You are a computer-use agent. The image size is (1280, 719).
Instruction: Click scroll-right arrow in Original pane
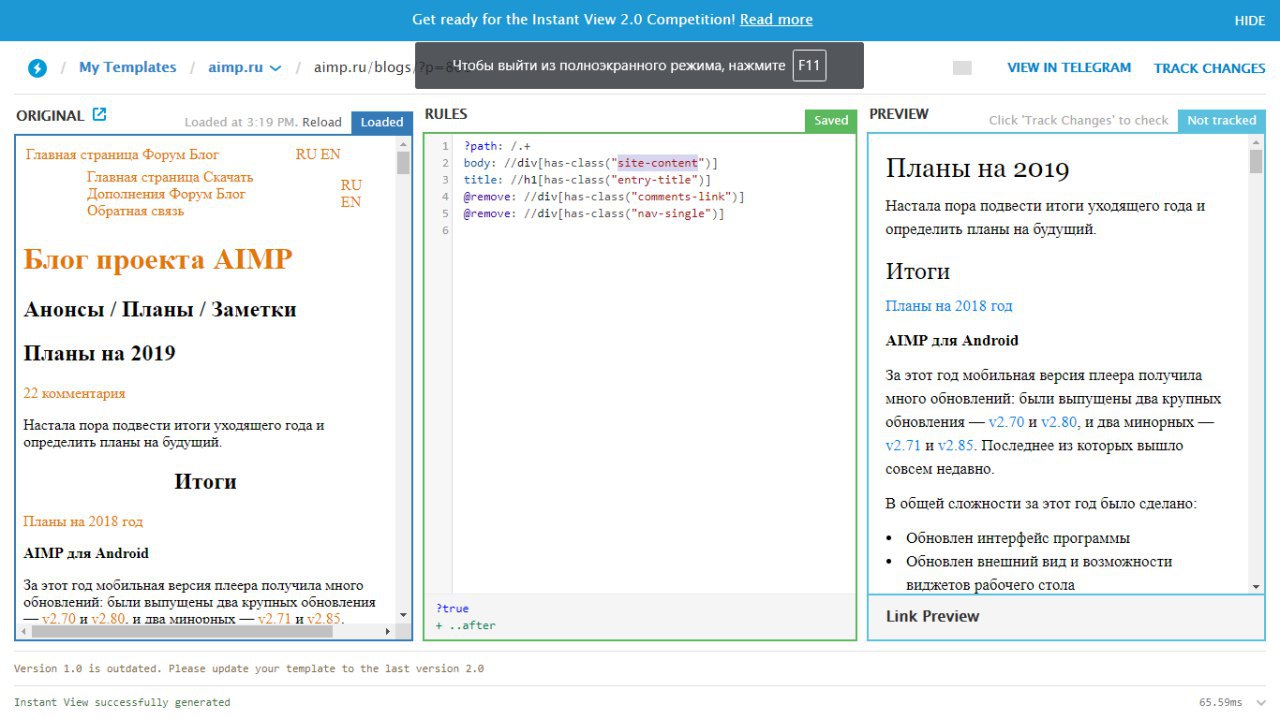(x=390, y=631)
